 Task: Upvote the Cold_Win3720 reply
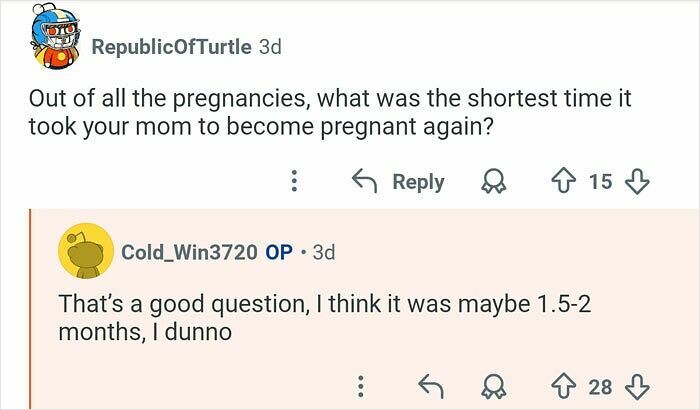click(x=568, y=386)
